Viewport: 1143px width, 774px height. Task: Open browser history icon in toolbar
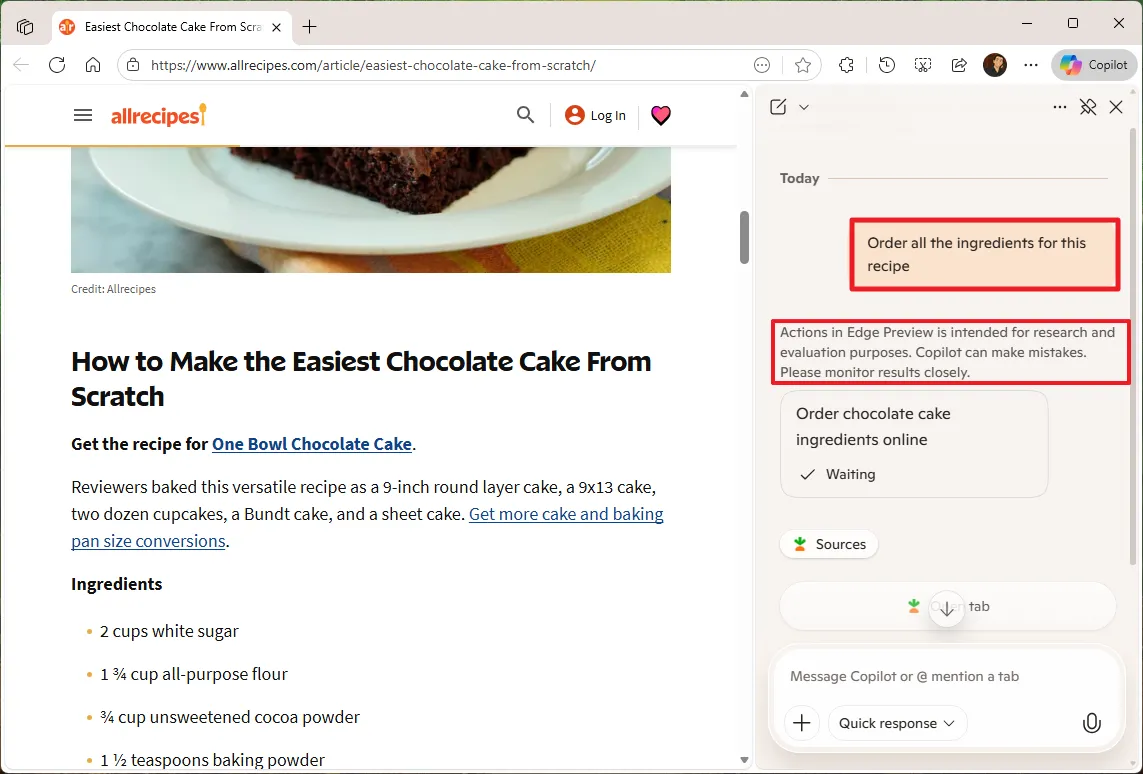click(886, 64)
